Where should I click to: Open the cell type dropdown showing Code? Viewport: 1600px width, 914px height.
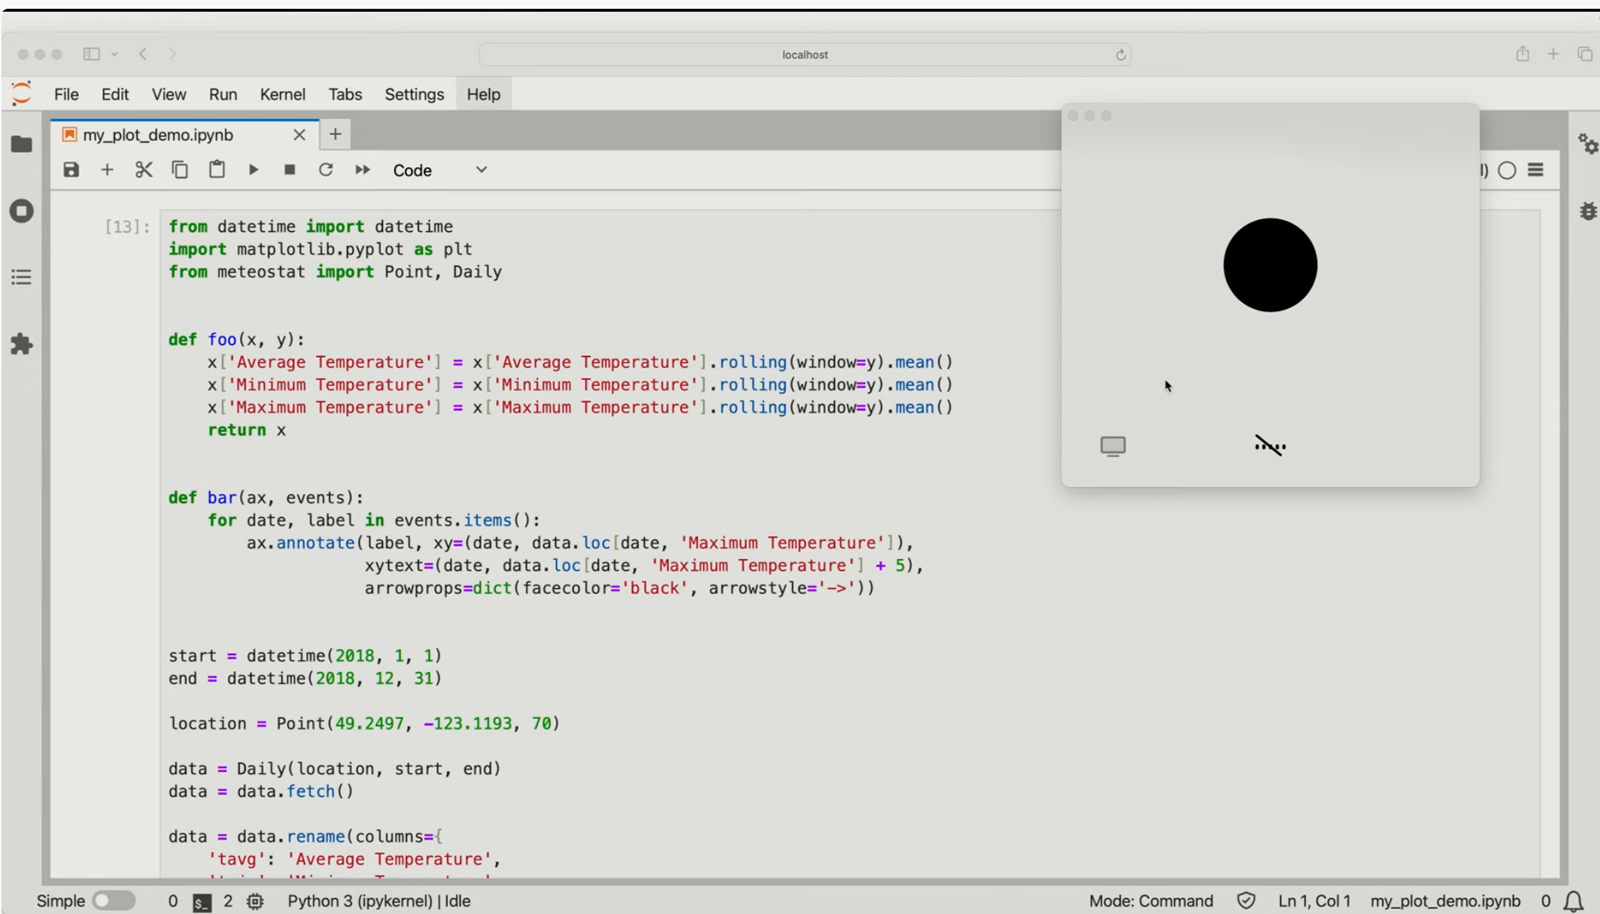440,170
